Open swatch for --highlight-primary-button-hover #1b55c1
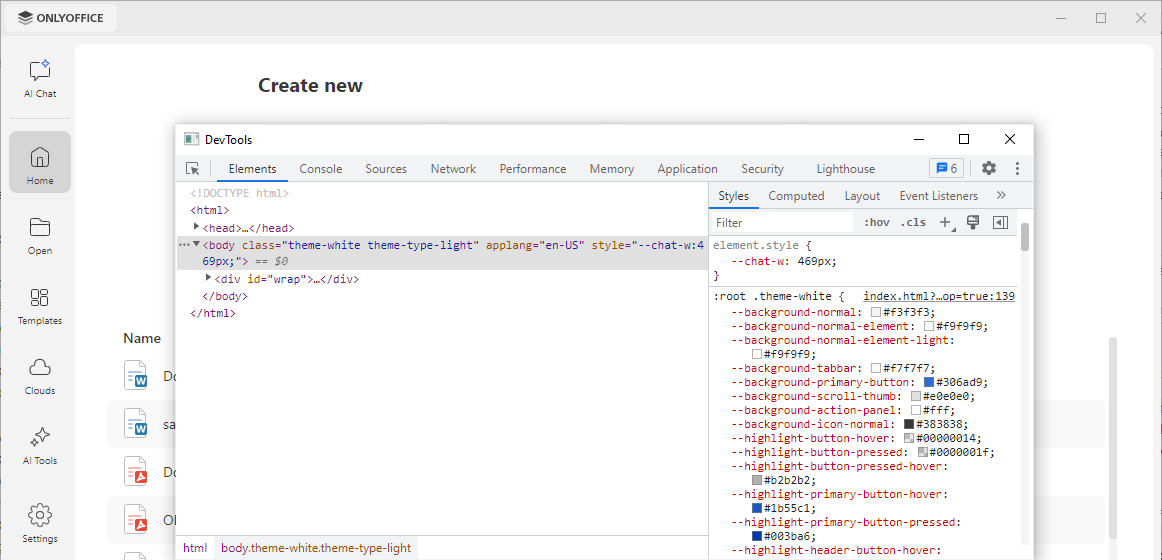 click(757, 508)
